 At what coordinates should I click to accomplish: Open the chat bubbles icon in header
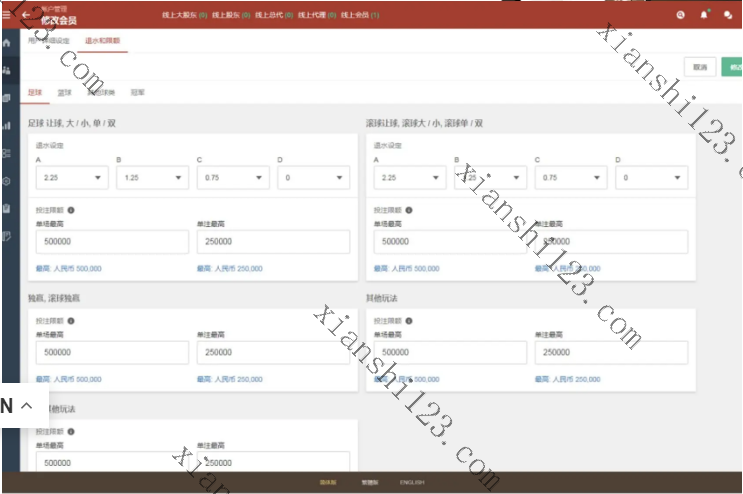728,15
